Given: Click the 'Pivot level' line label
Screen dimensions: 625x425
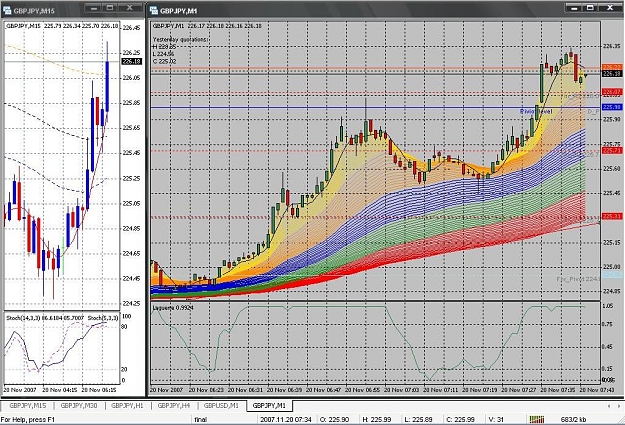Looking at the screenshot, I should [536, 111].
